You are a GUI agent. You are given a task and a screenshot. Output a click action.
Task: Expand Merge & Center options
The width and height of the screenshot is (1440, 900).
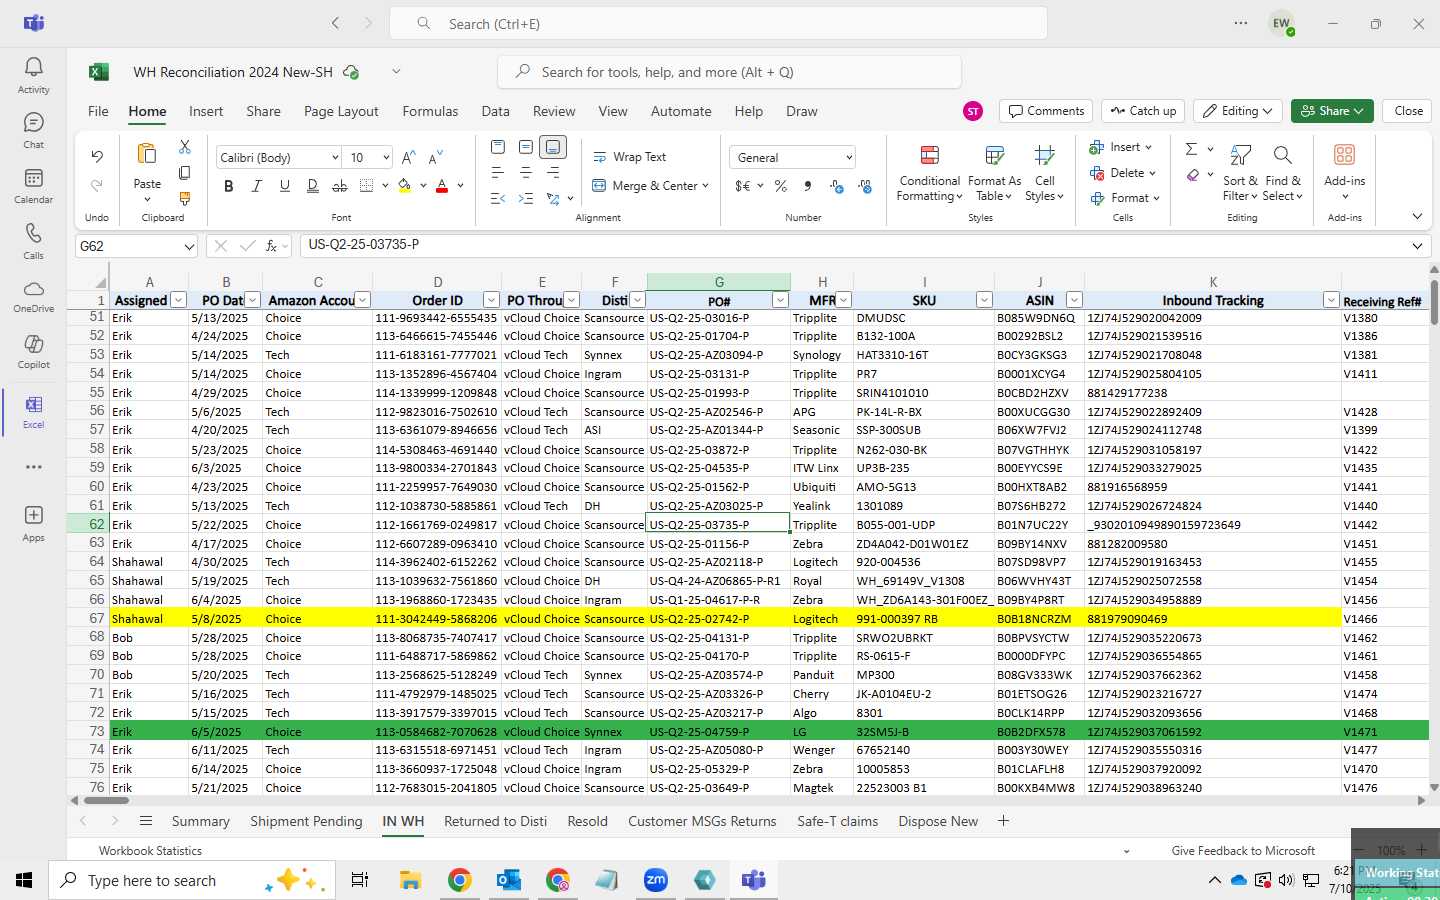coord(705,186)
